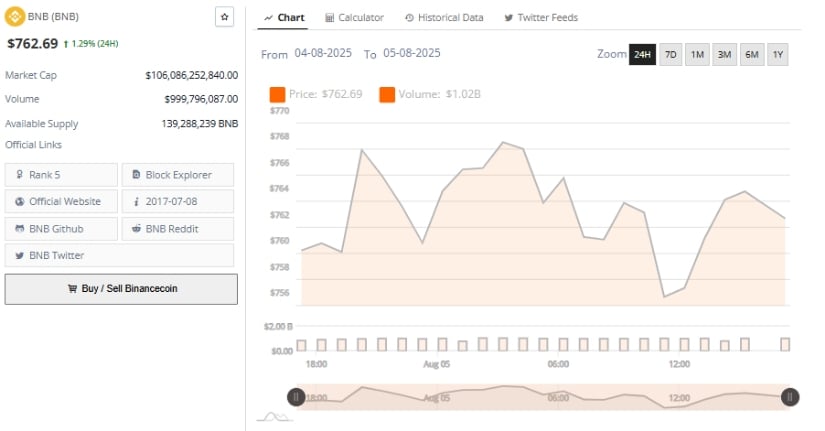This screenshot has width=825, height=431.
Task: Click the Volume value $999,796,087.00
Action: coord(201,99)
